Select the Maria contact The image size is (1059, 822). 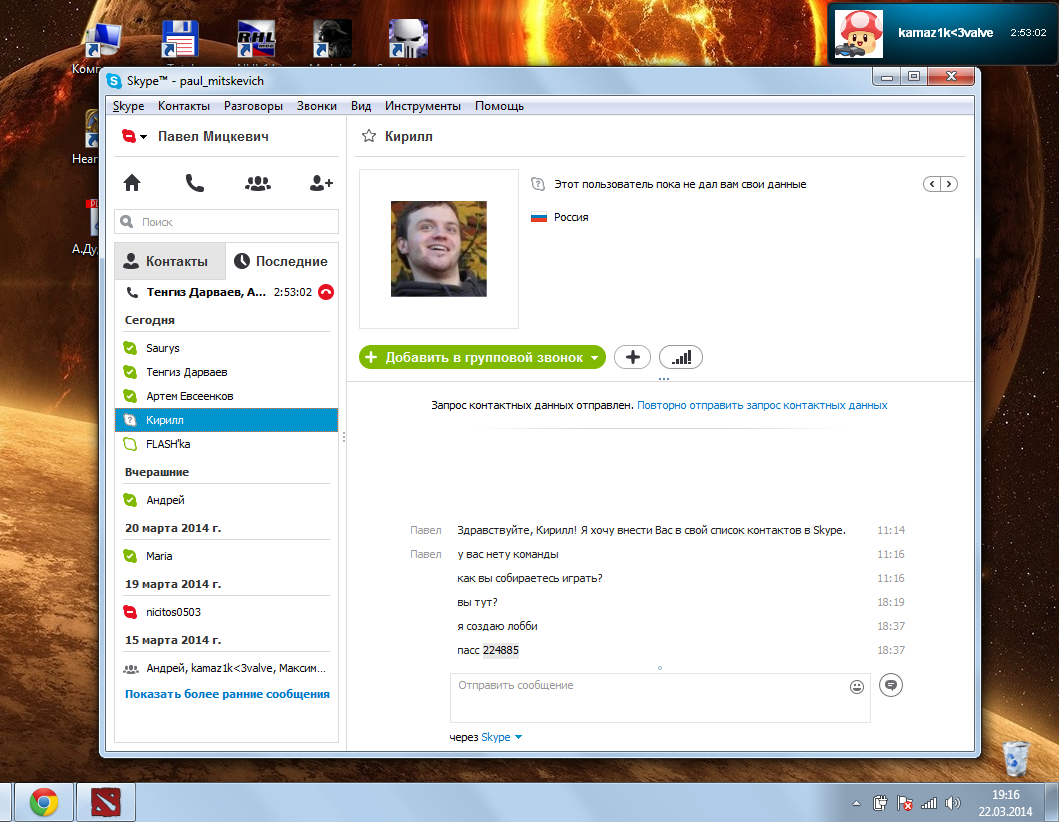click(226, 556)
